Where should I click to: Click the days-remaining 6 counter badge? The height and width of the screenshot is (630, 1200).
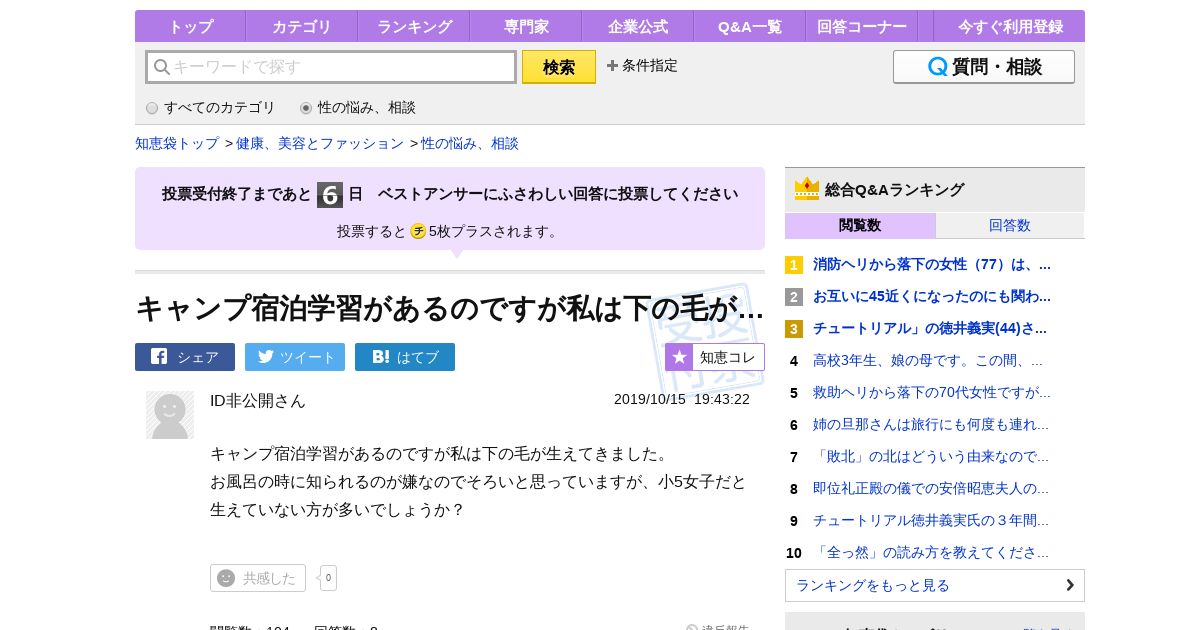point(330,195)
